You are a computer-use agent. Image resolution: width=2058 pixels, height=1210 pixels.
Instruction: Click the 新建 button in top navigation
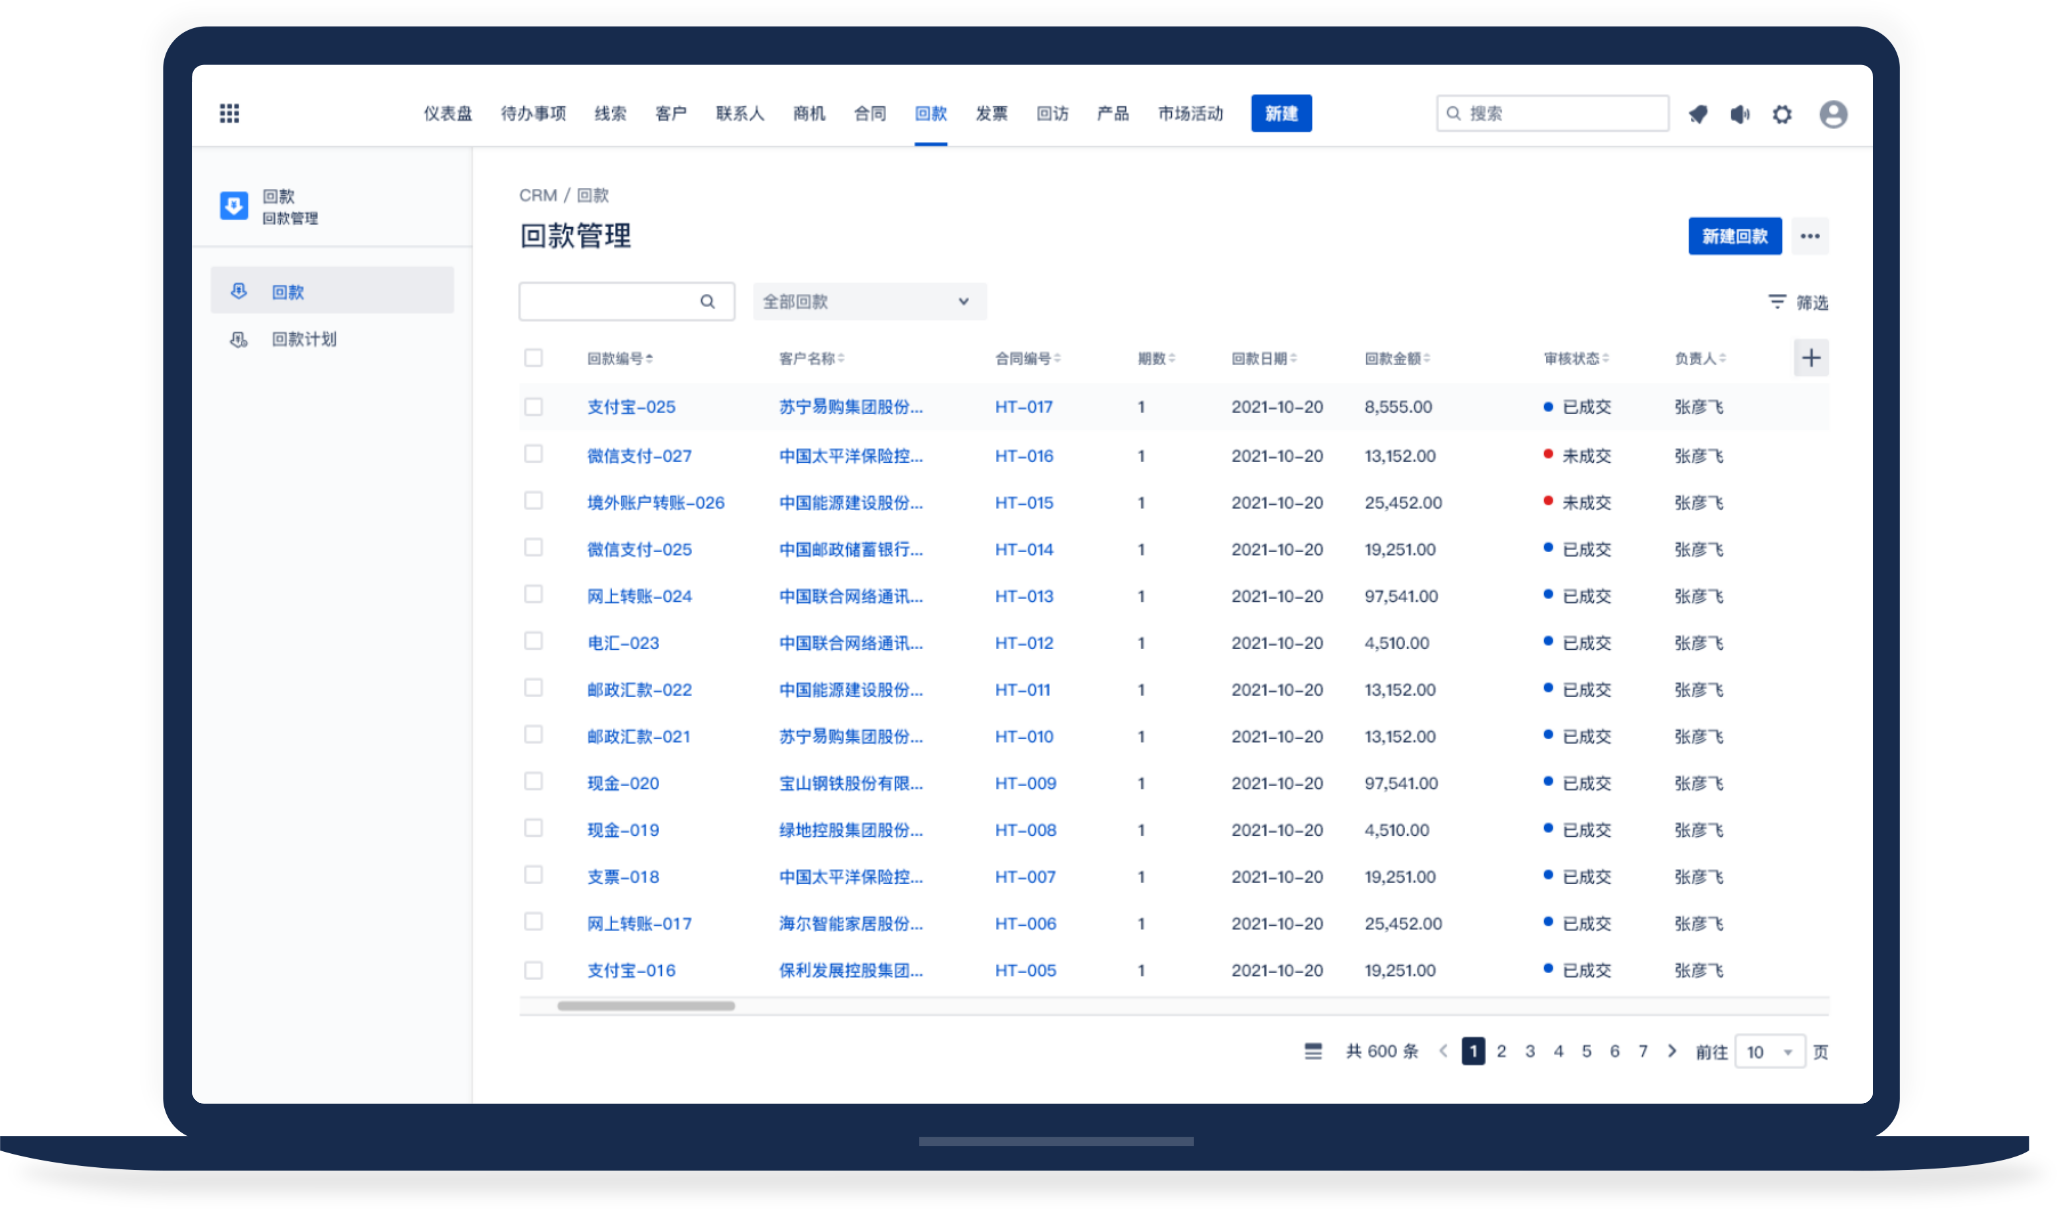click(1281, 113)
